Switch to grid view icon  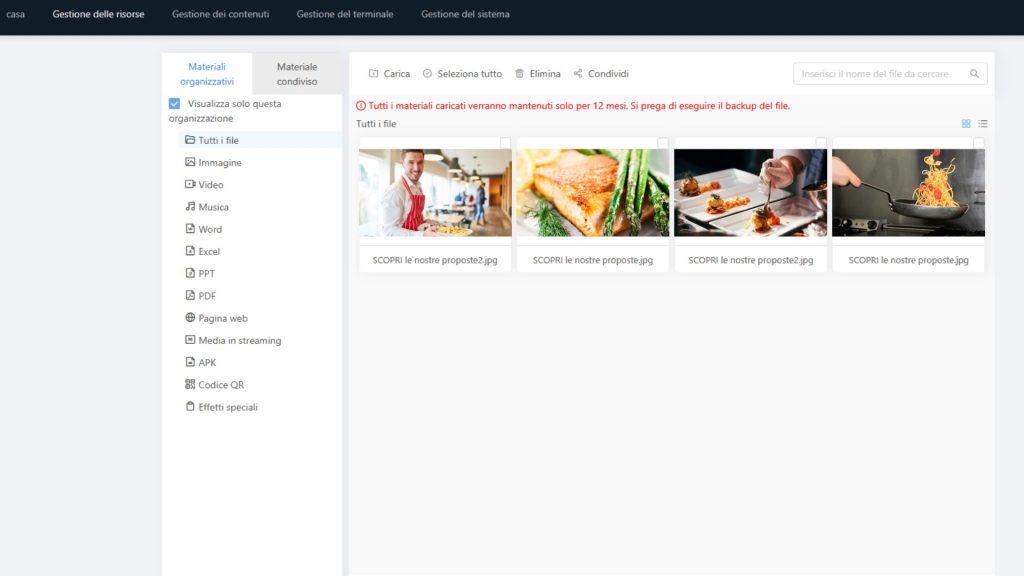966,124
